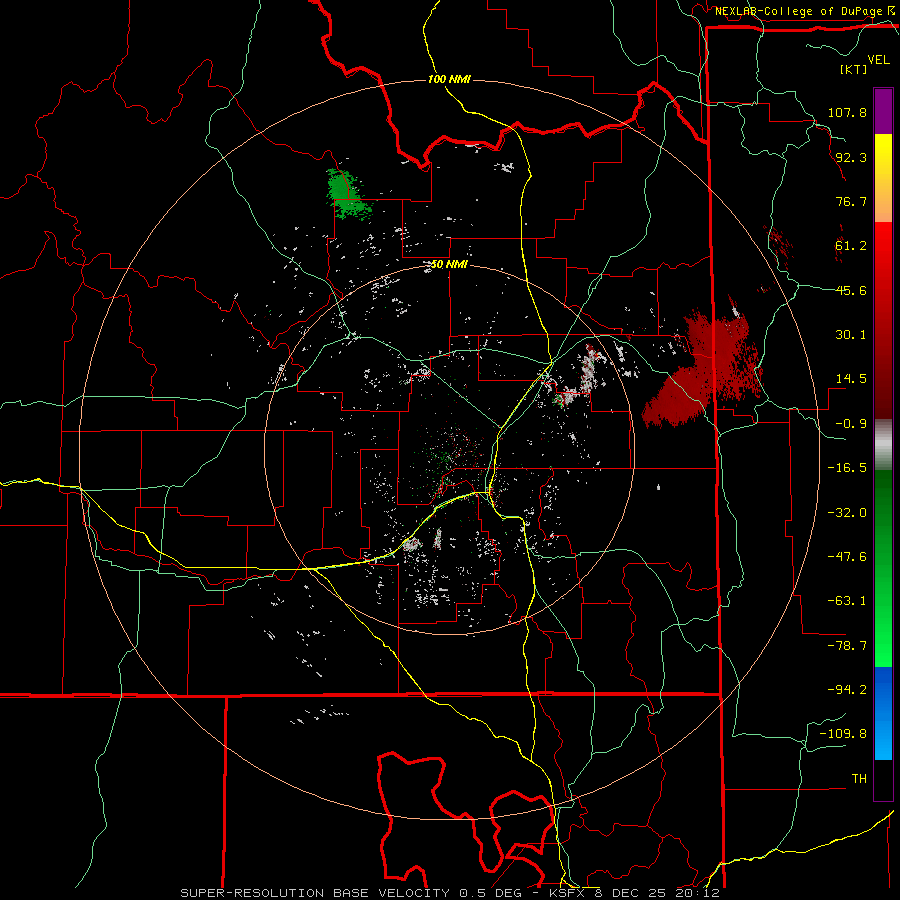
Task: Click the 50 NMI range ring label
Action: click(449, 265)
